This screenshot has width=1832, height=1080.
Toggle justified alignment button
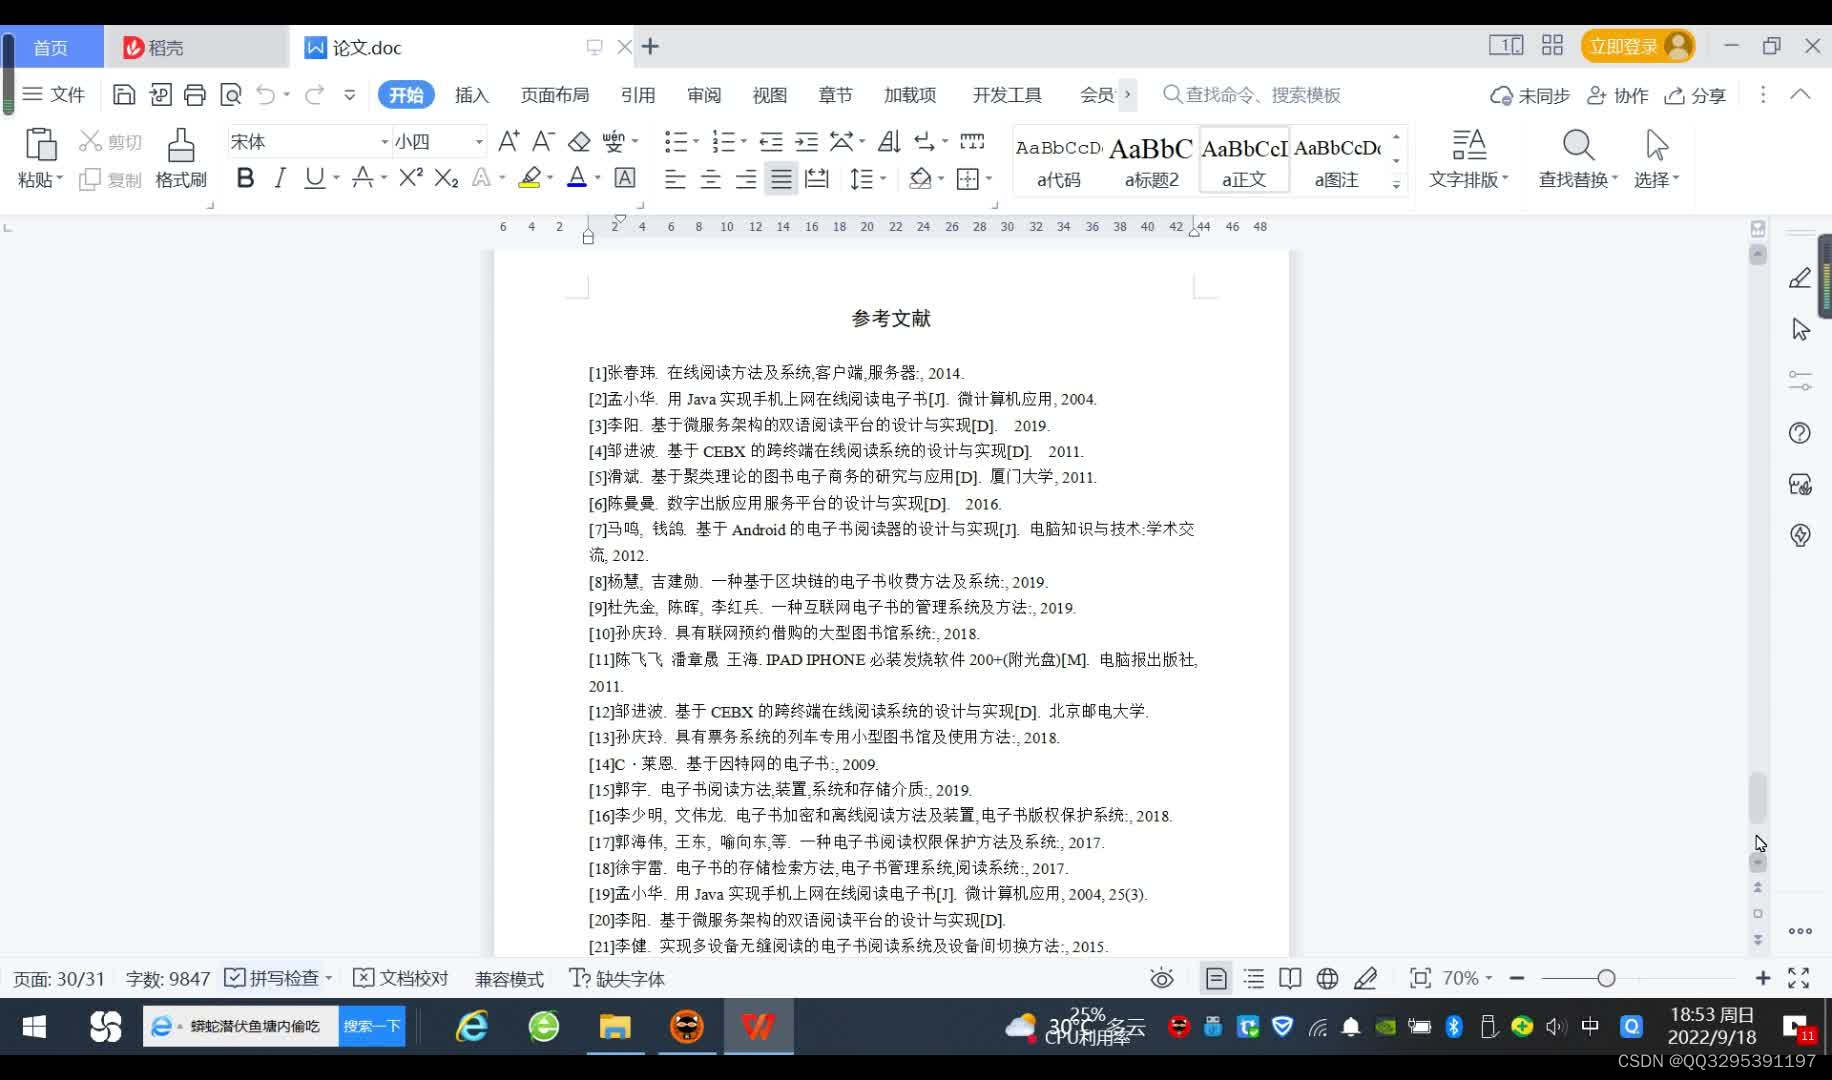781,179
